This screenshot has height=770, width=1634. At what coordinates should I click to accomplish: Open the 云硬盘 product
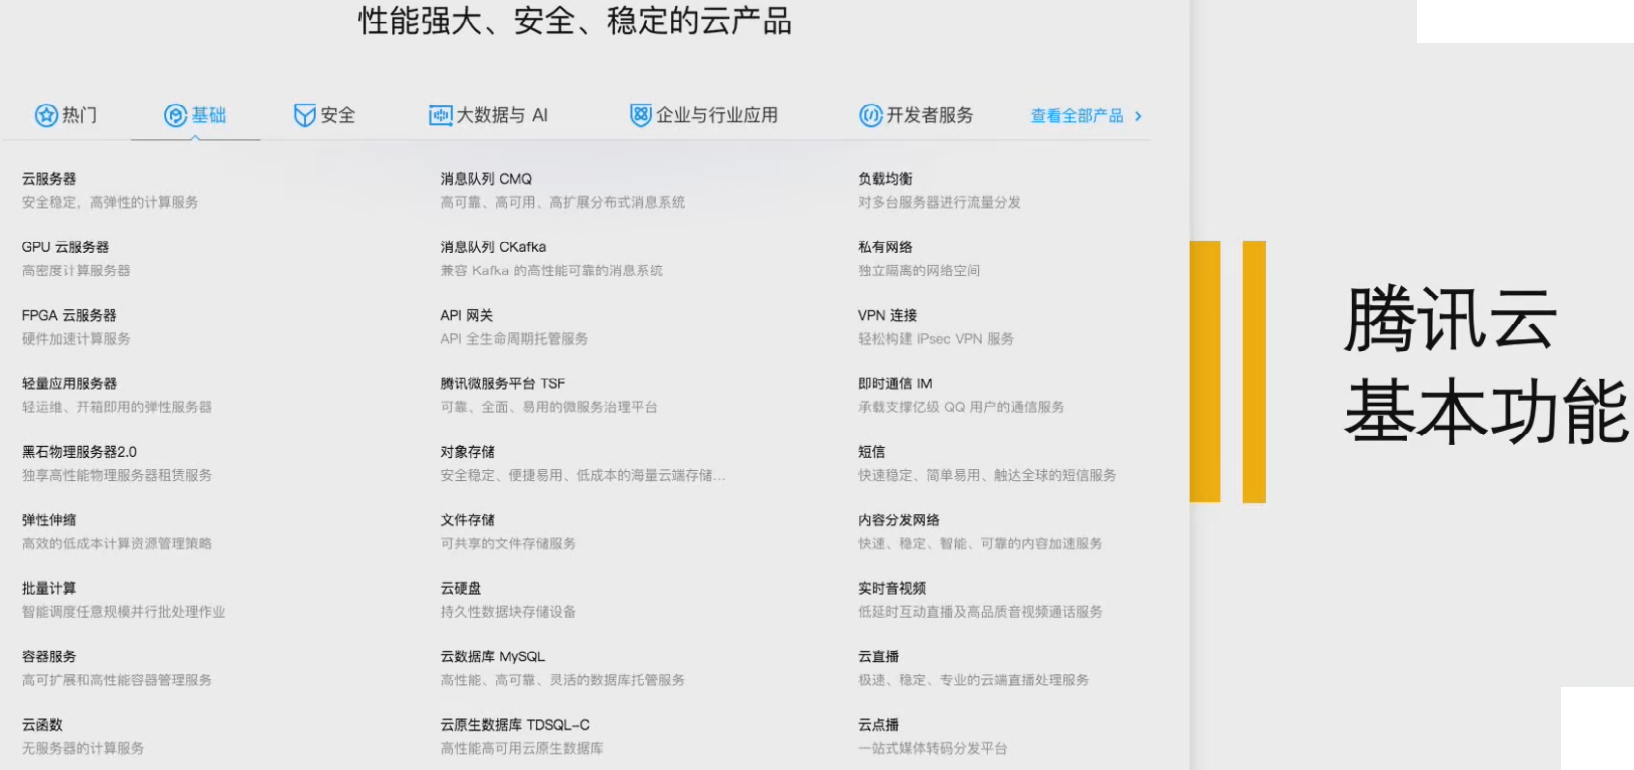461,588
